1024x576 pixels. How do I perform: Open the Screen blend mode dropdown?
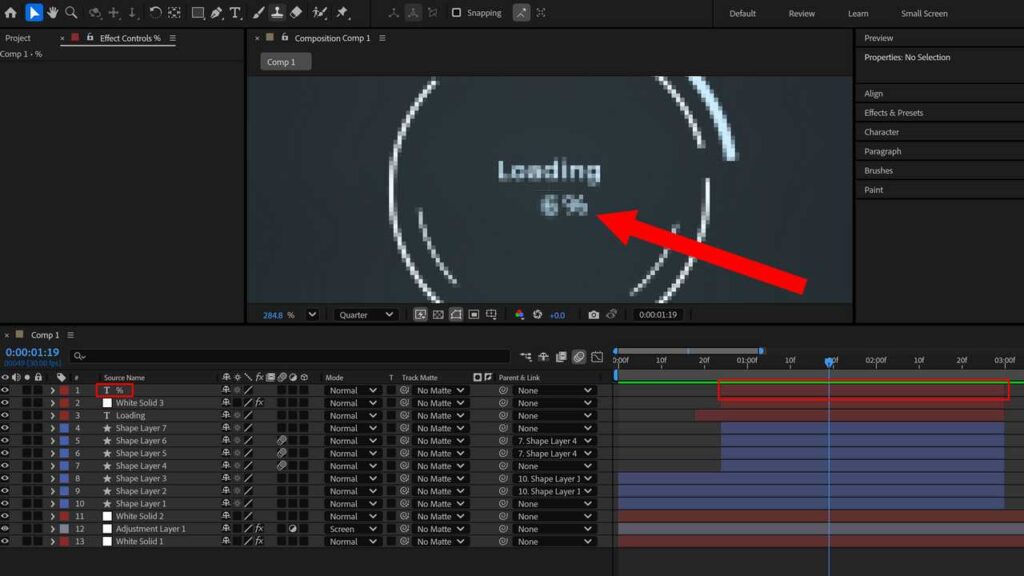pyautogui.click(x=352, y=529)
